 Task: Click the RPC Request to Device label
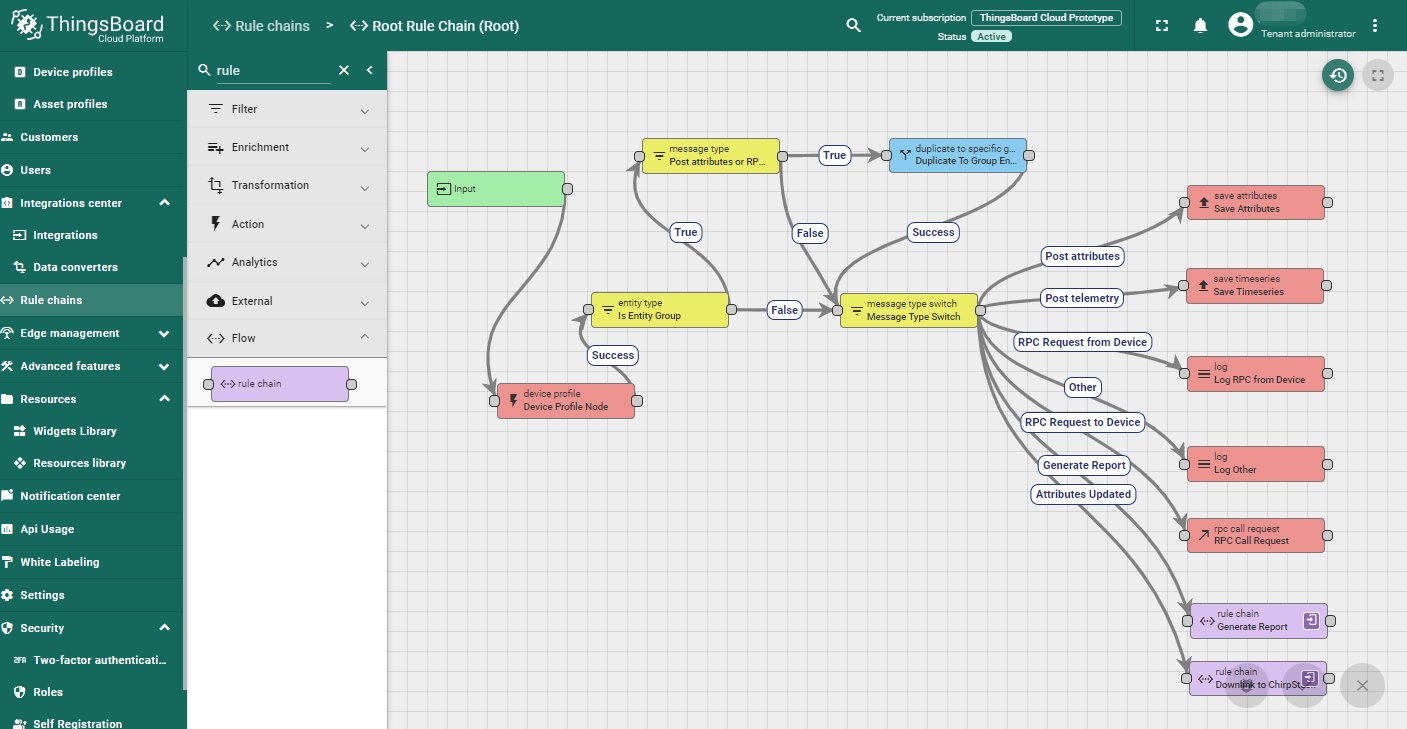(x=1082, y=422)
